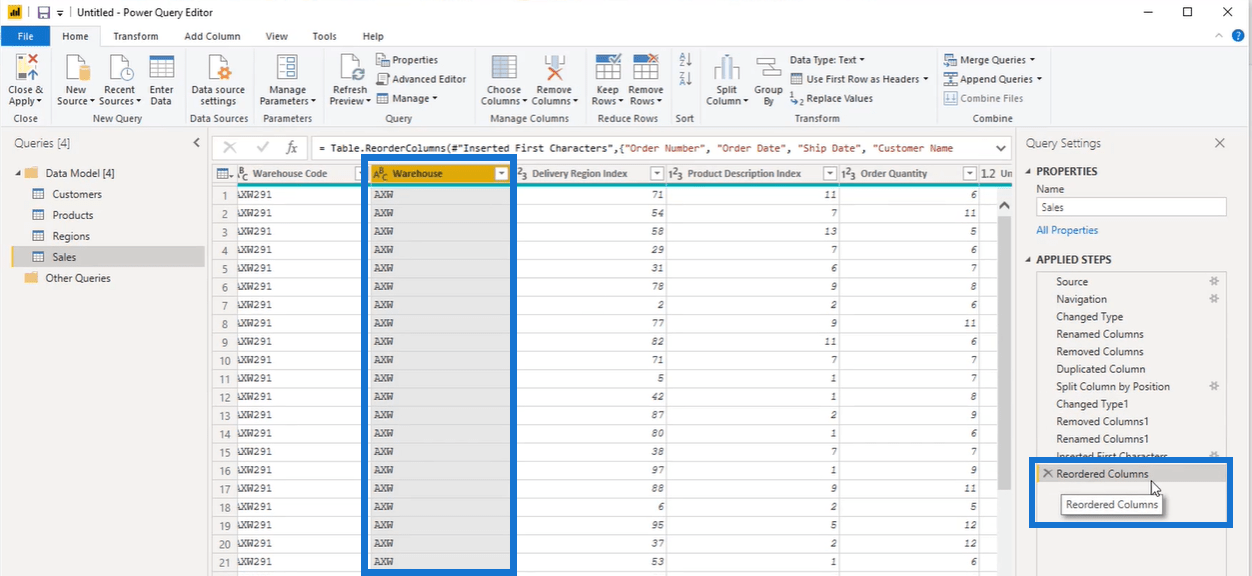Open Delivery Region Index filter dropdown
Screen dimensions: 1252x576
click(657, 173)
